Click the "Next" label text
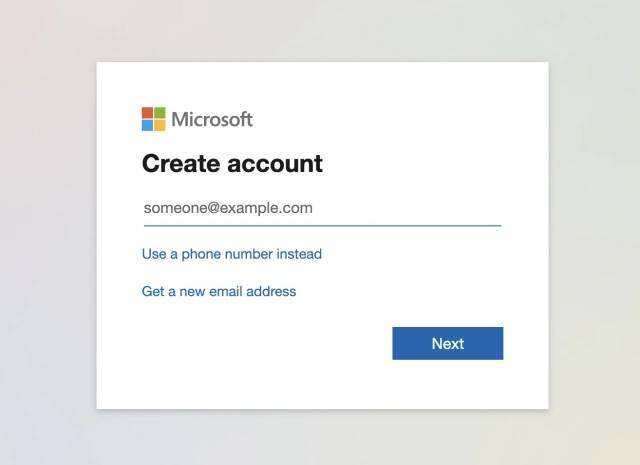 coord(448,343)
